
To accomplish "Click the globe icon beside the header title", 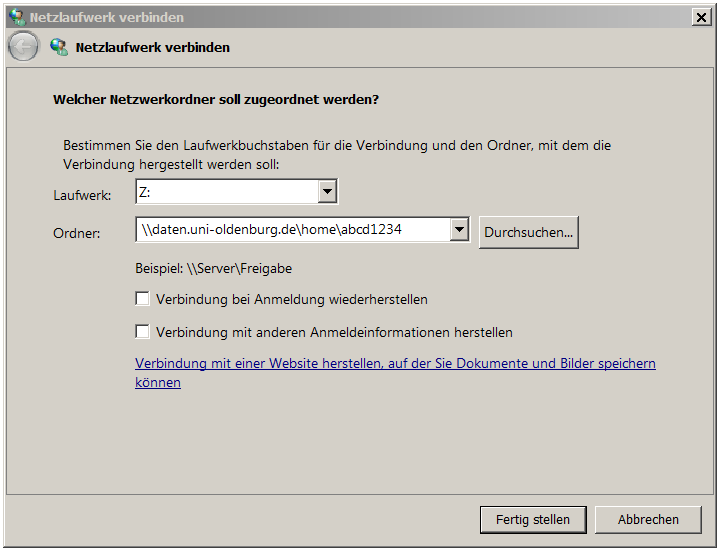I will (59, 47).
